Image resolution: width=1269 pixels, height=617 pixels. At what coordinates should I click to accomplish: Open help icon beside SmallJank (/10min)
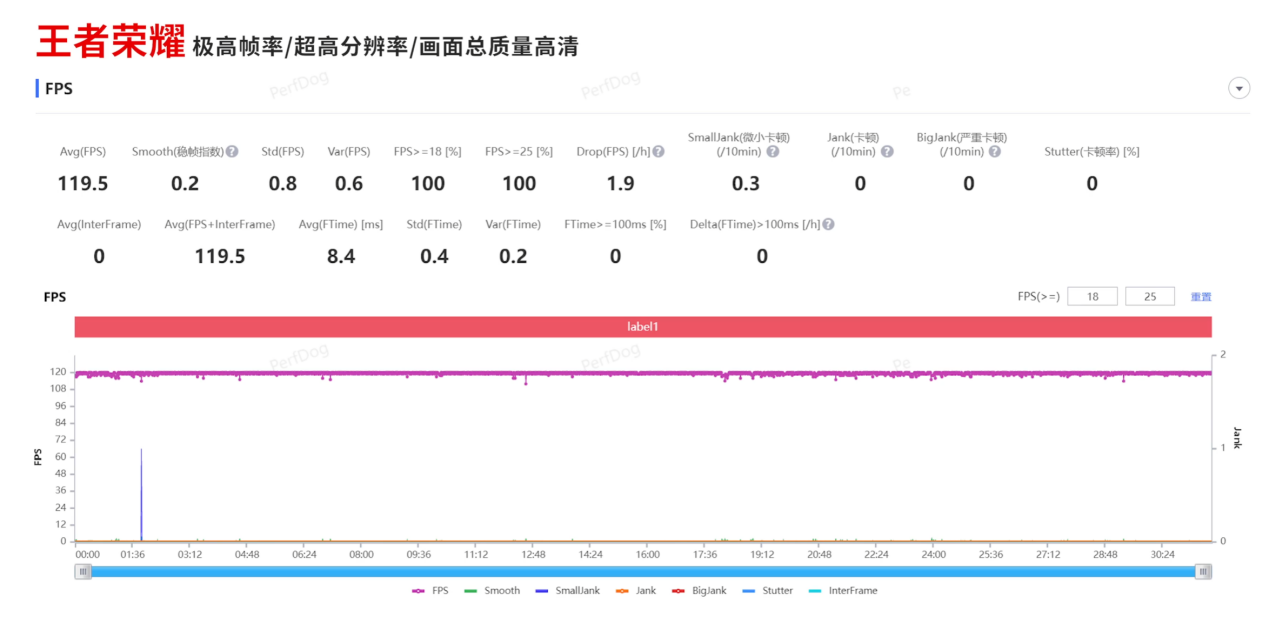773,152
